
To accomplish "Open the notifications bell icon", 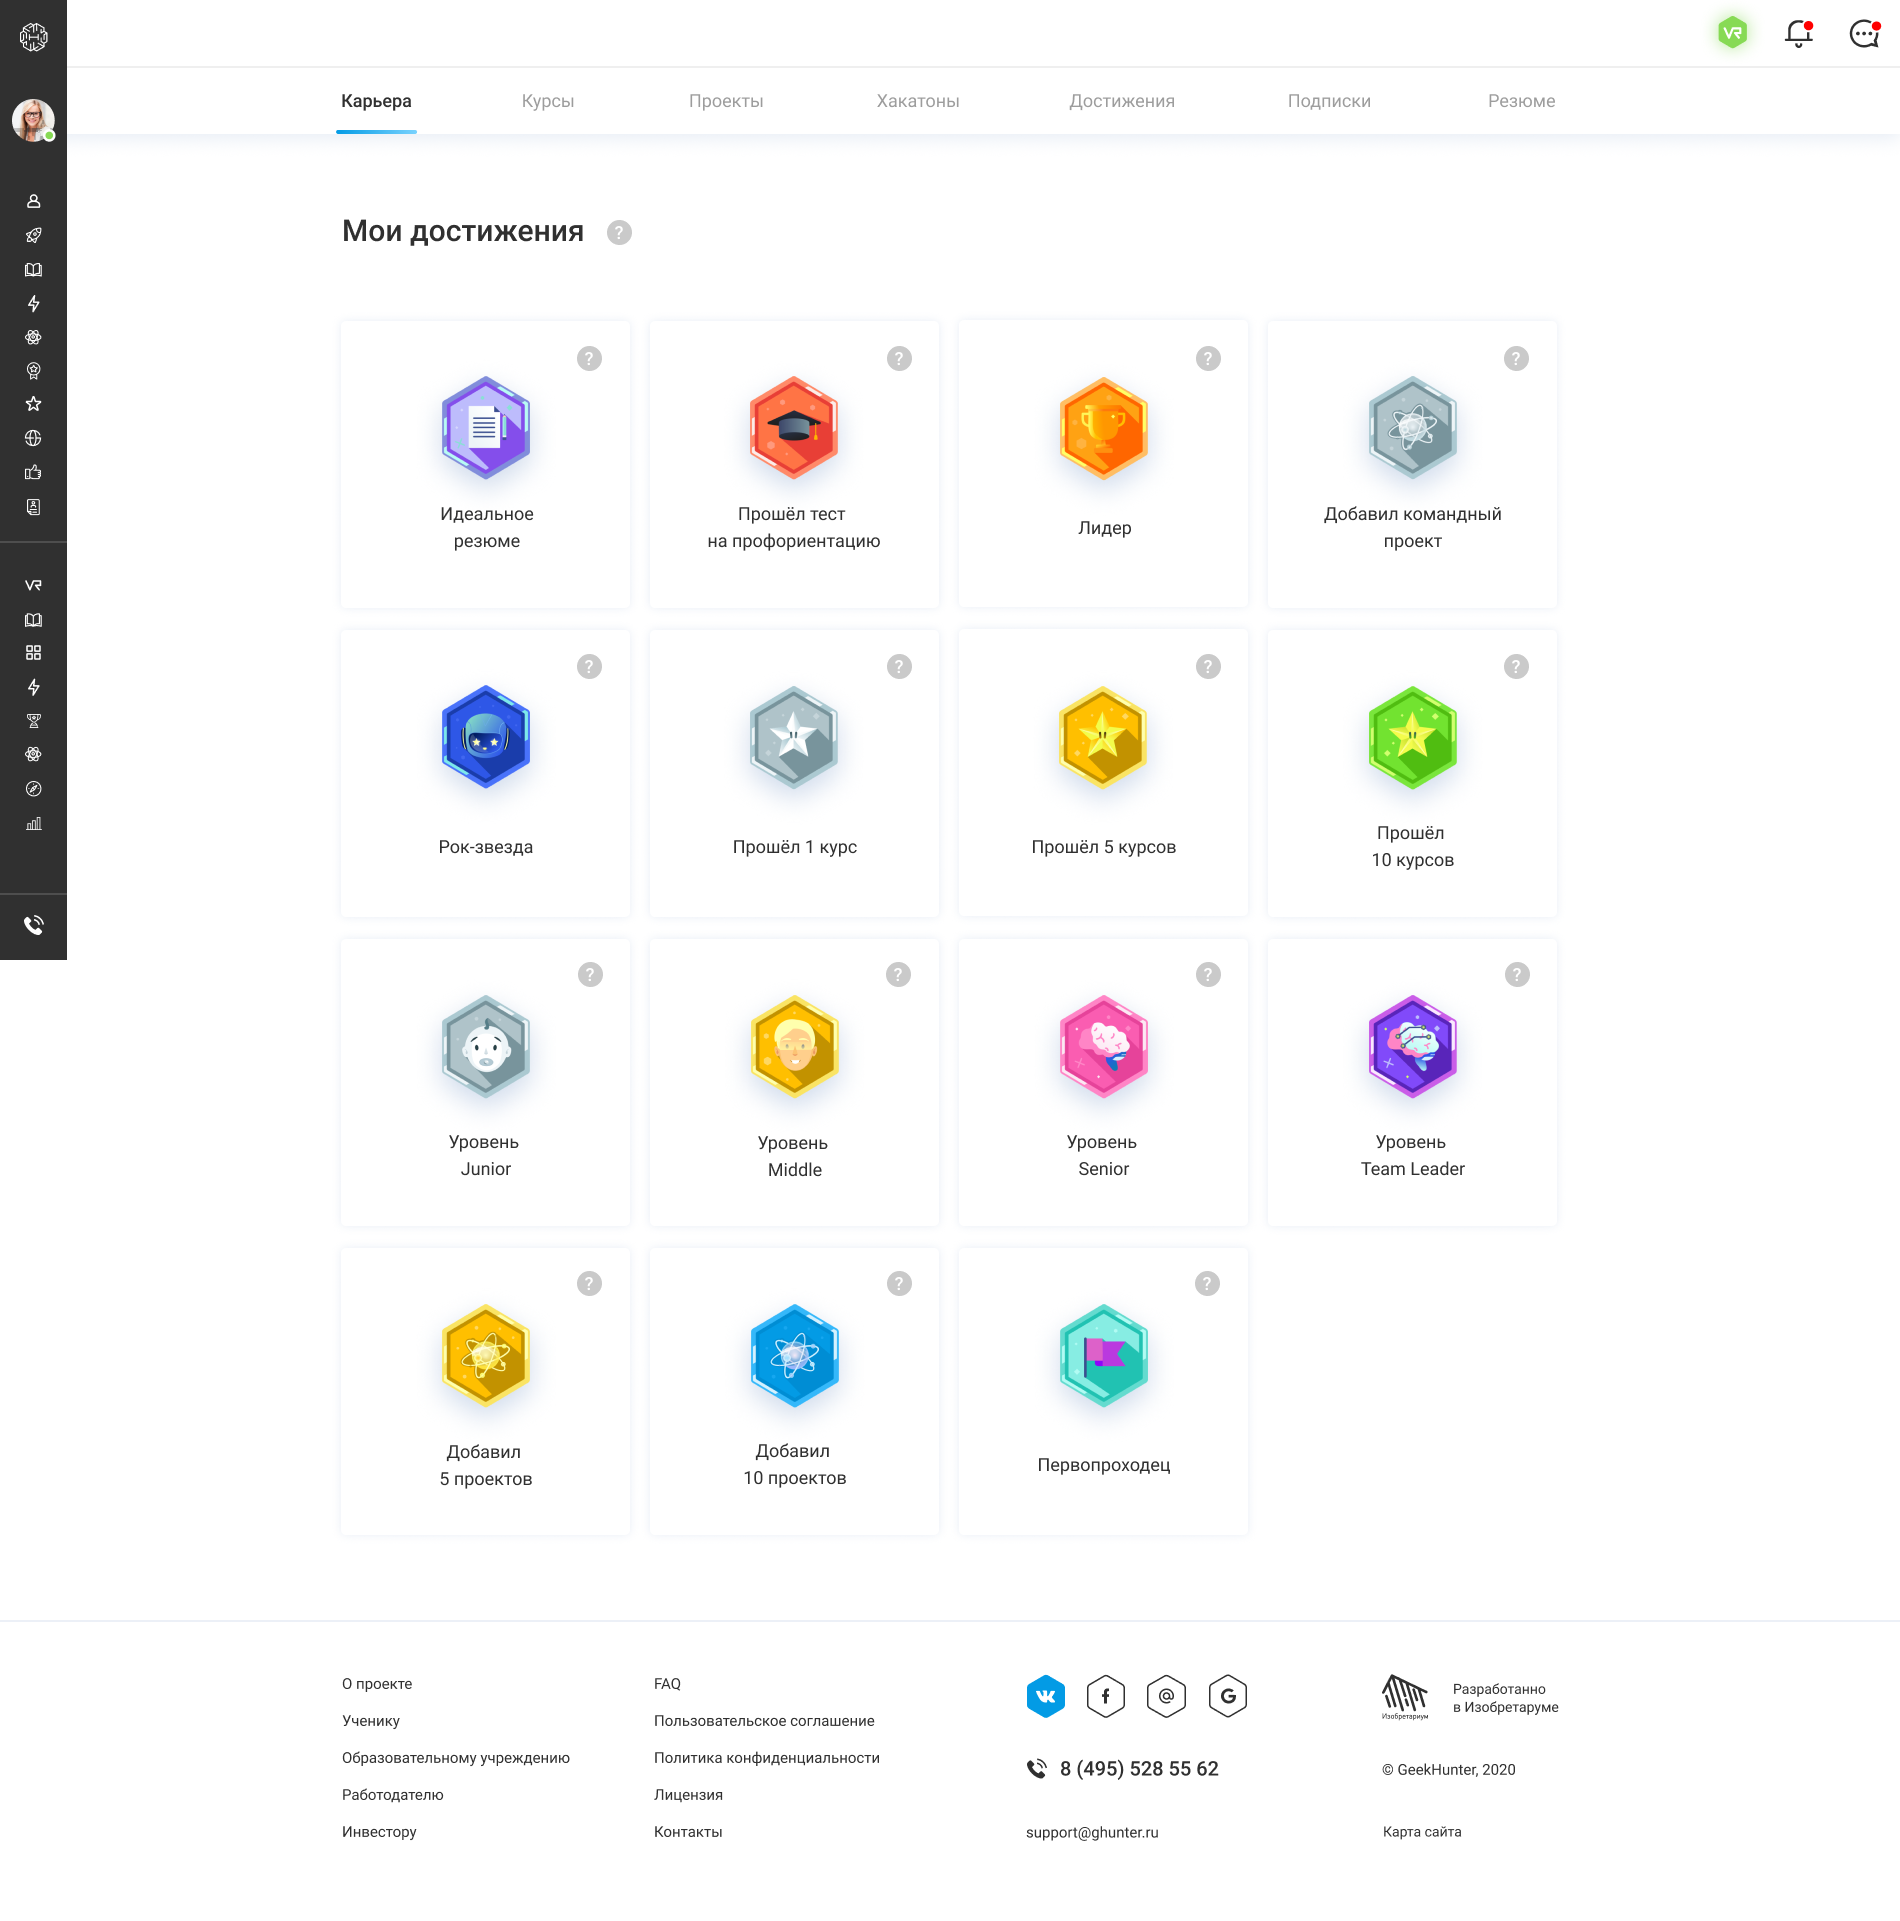I will (x=1798, y=34).
